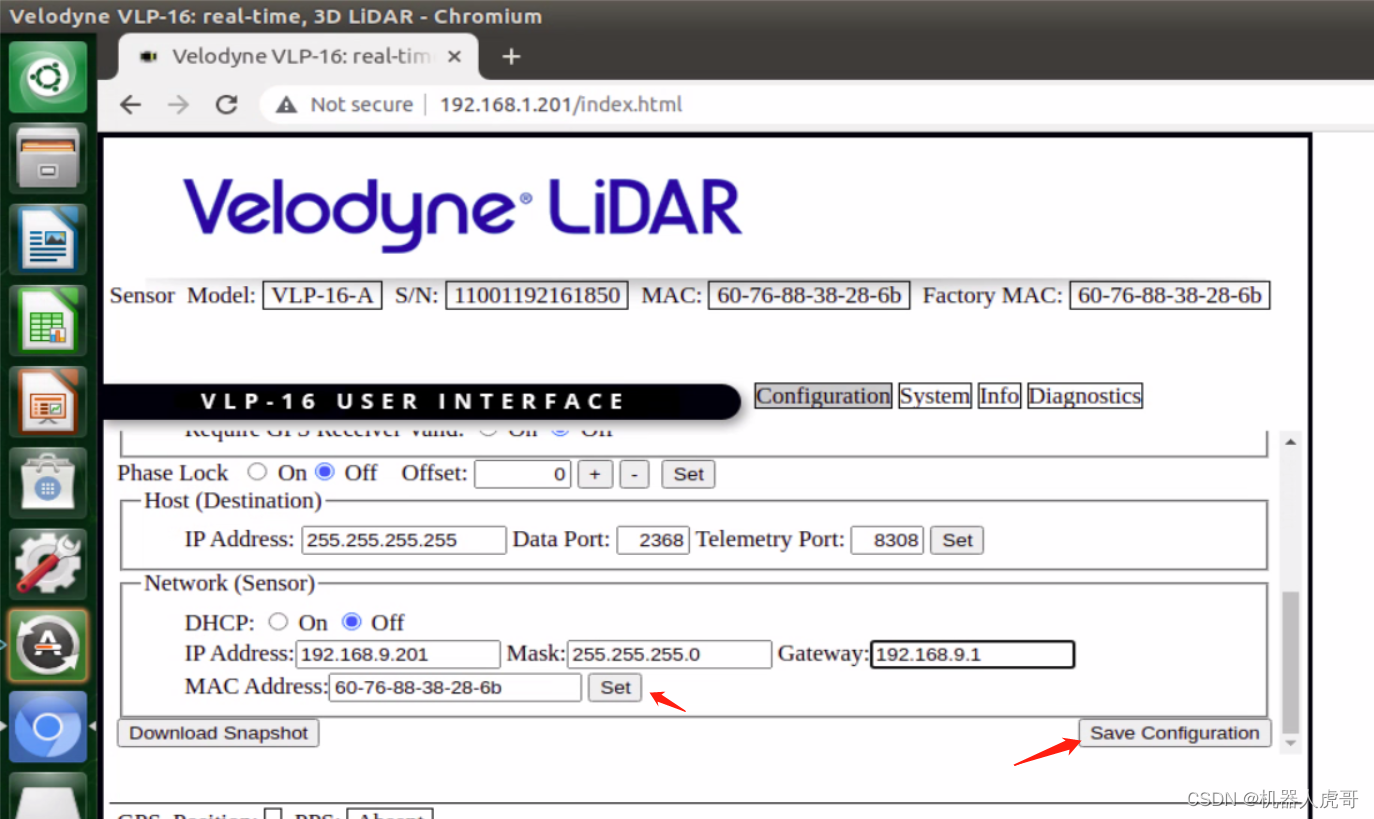Click the network Mask field
This screenshot has width=1374, height=819.
click(670, 655)
